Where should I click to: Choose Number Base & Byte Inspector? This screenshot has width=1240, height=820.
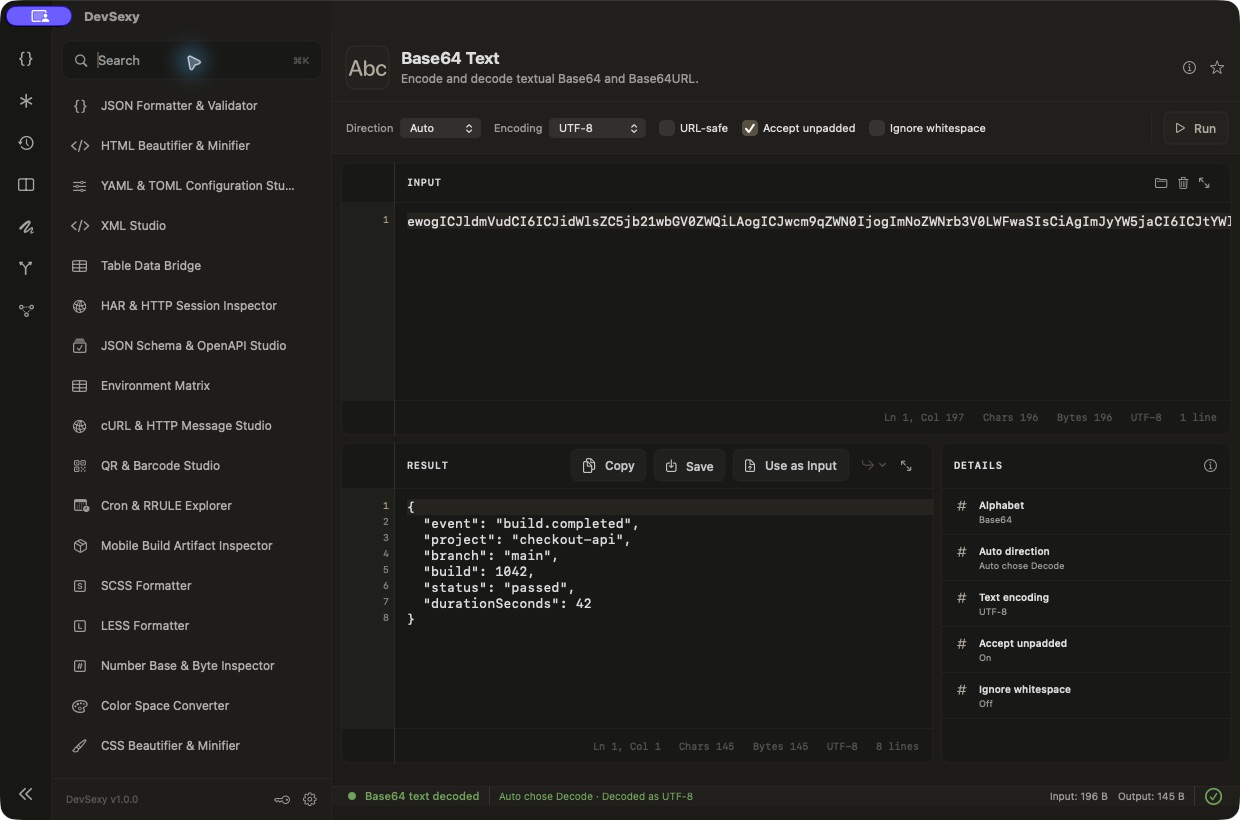tap(191, 666)
